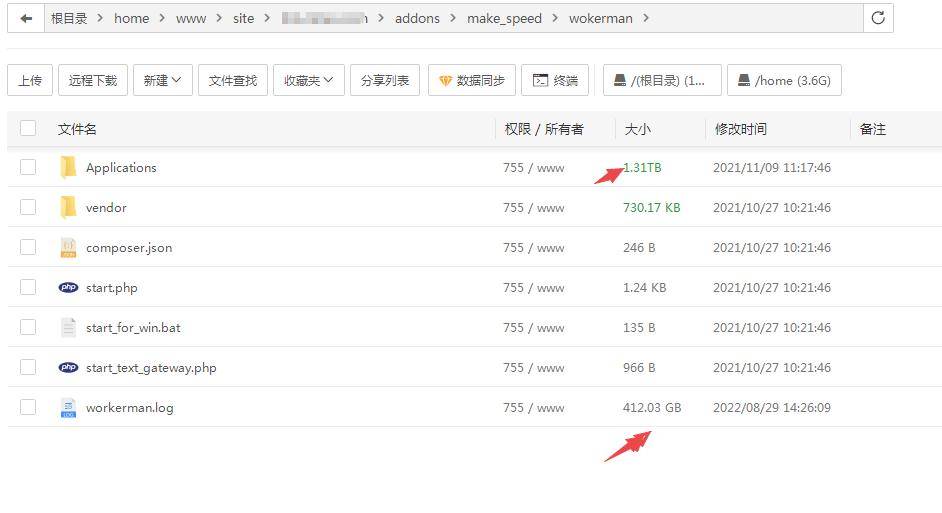The height and width of the screenshot is (513, 942).
Task: Check the start_for_win.bat row checkbox
Action: pos(28,327)
